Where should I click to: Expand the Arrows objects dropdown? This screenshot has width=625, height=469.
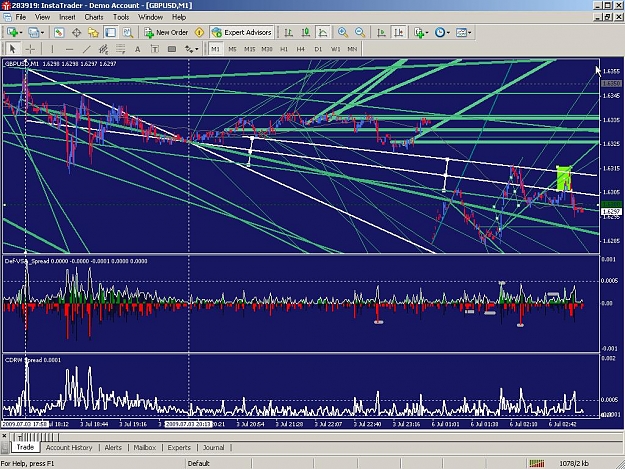point(191,49)
